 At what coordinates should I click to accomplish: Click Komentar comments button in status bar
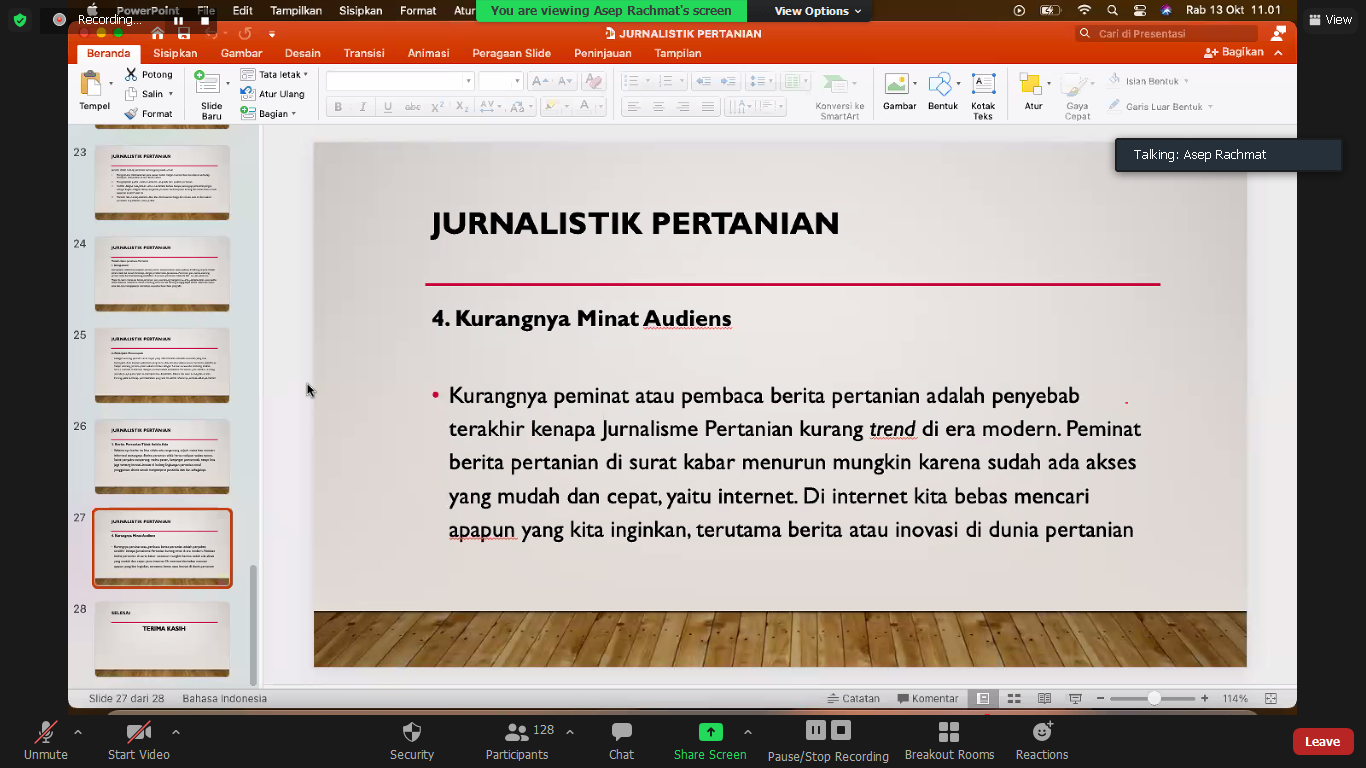coord(927,698)
